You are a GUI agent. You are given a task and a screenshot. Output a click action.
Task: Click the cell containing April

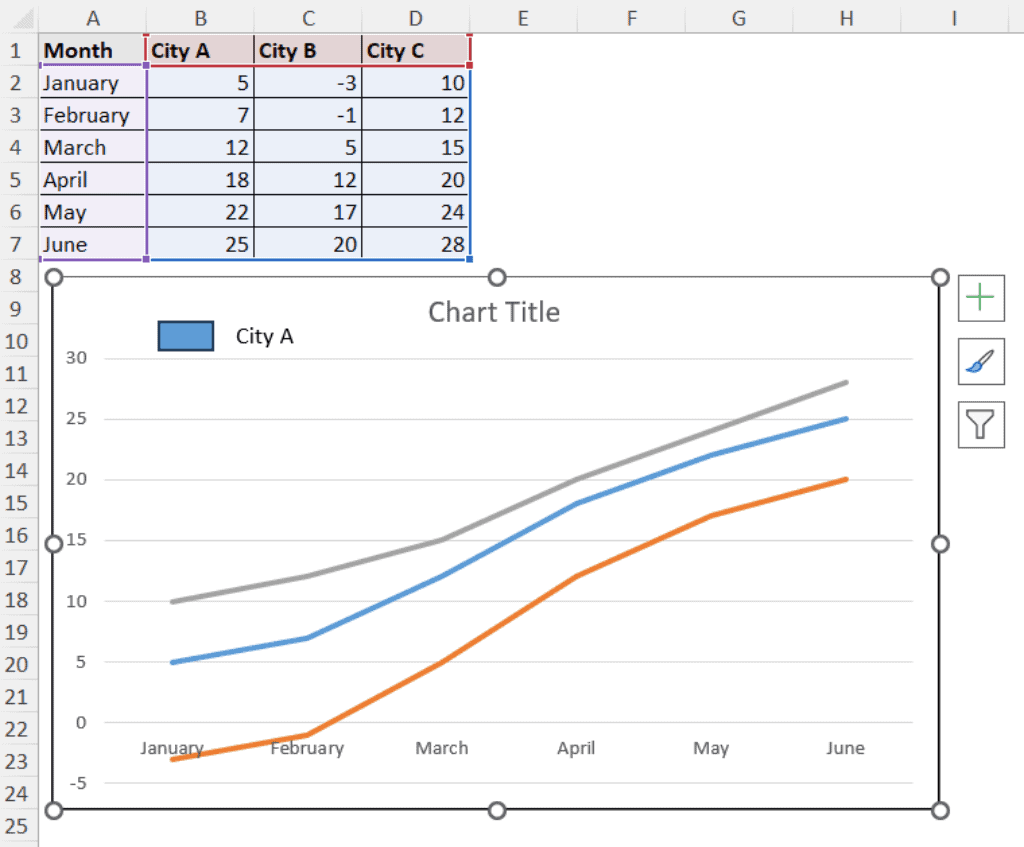[92, 179]
